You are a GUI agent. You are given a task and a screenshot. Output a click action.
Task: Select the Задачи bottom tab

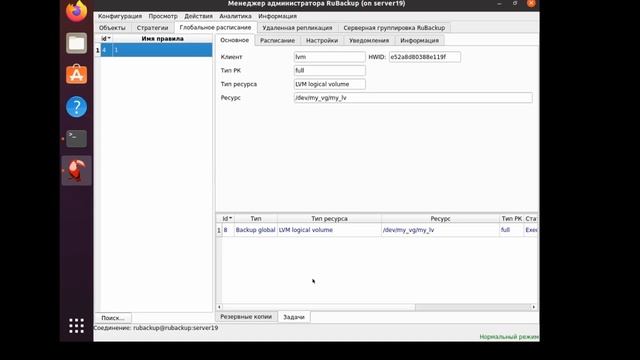click(294, 317)
